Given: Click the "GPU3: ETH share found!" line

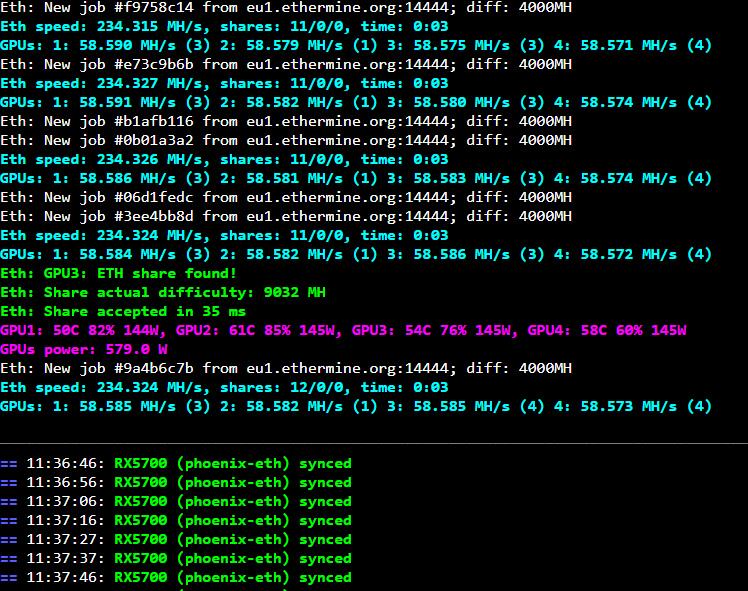Looking at the screenshot, I should click(119, 273).
